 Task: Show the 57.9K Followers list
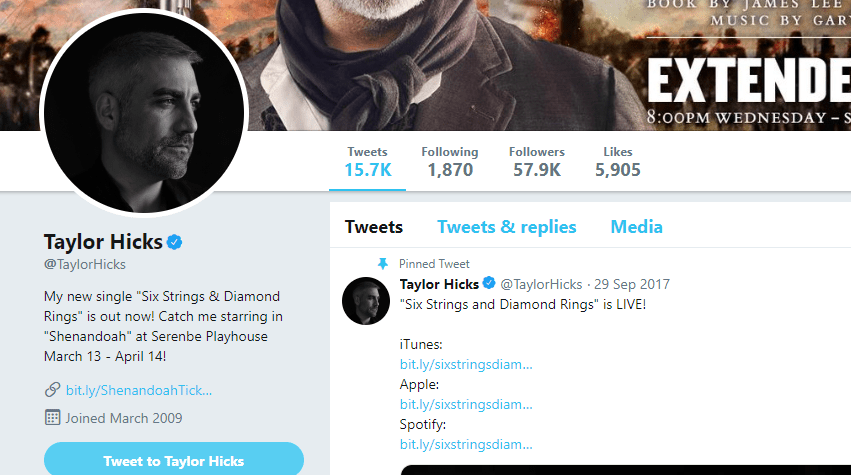[x=536, y=162]
